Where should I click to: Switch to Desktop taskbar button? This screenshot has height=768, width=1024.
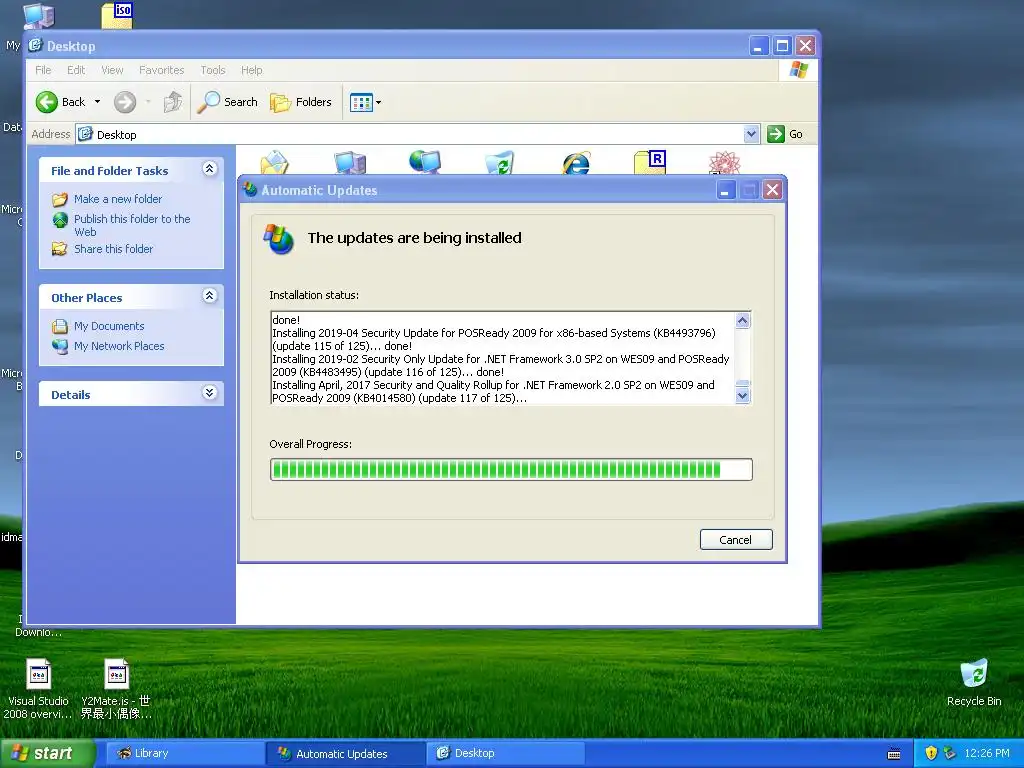(x=505, y=754)
